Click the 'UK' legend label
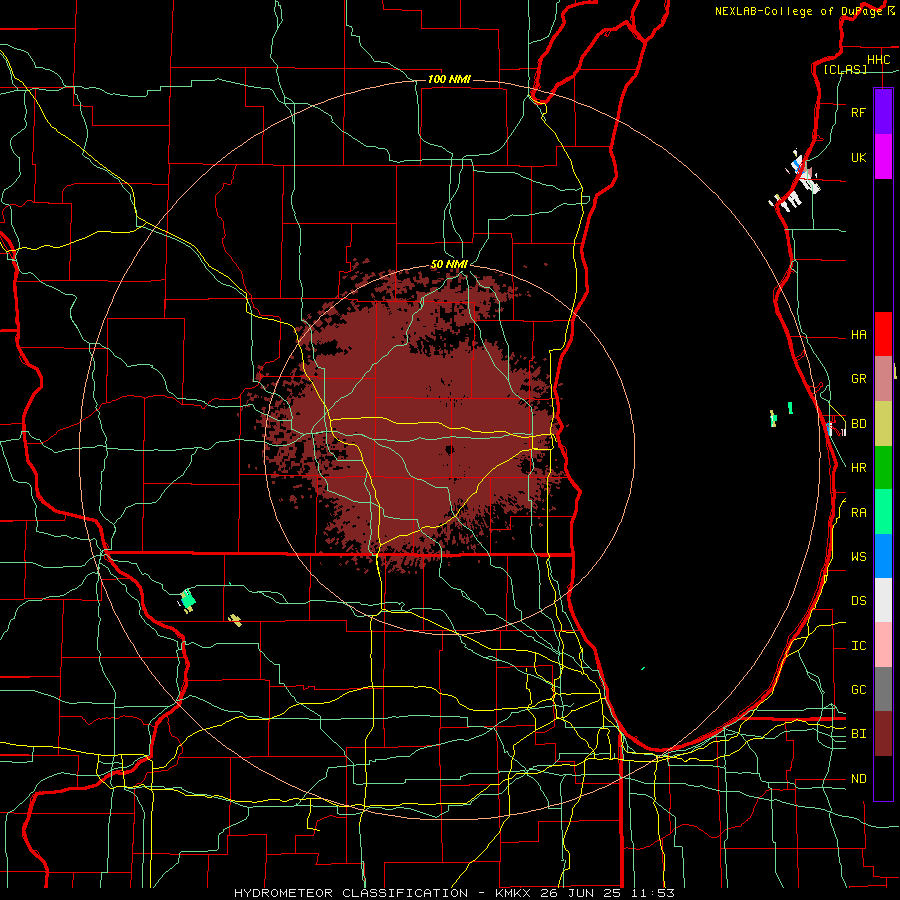900x900 pixels. click(859, 157)
